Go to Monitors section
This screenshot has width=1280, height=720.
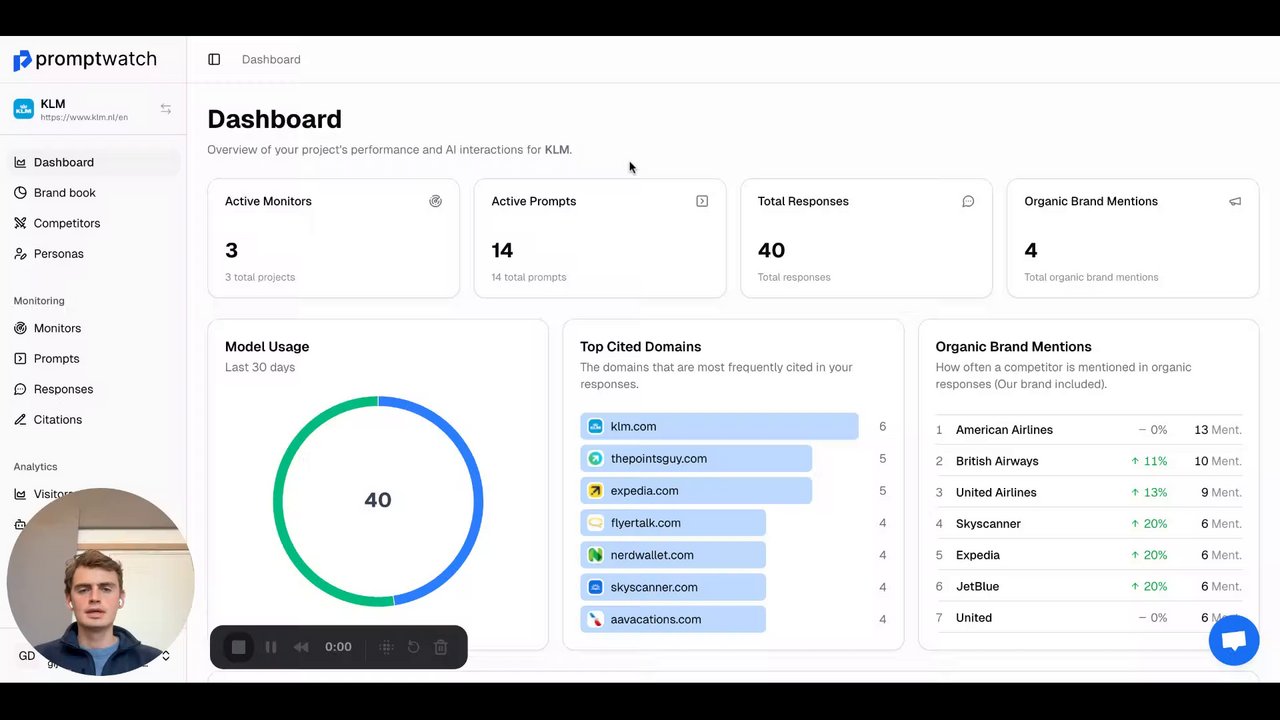tap(93, 328)
